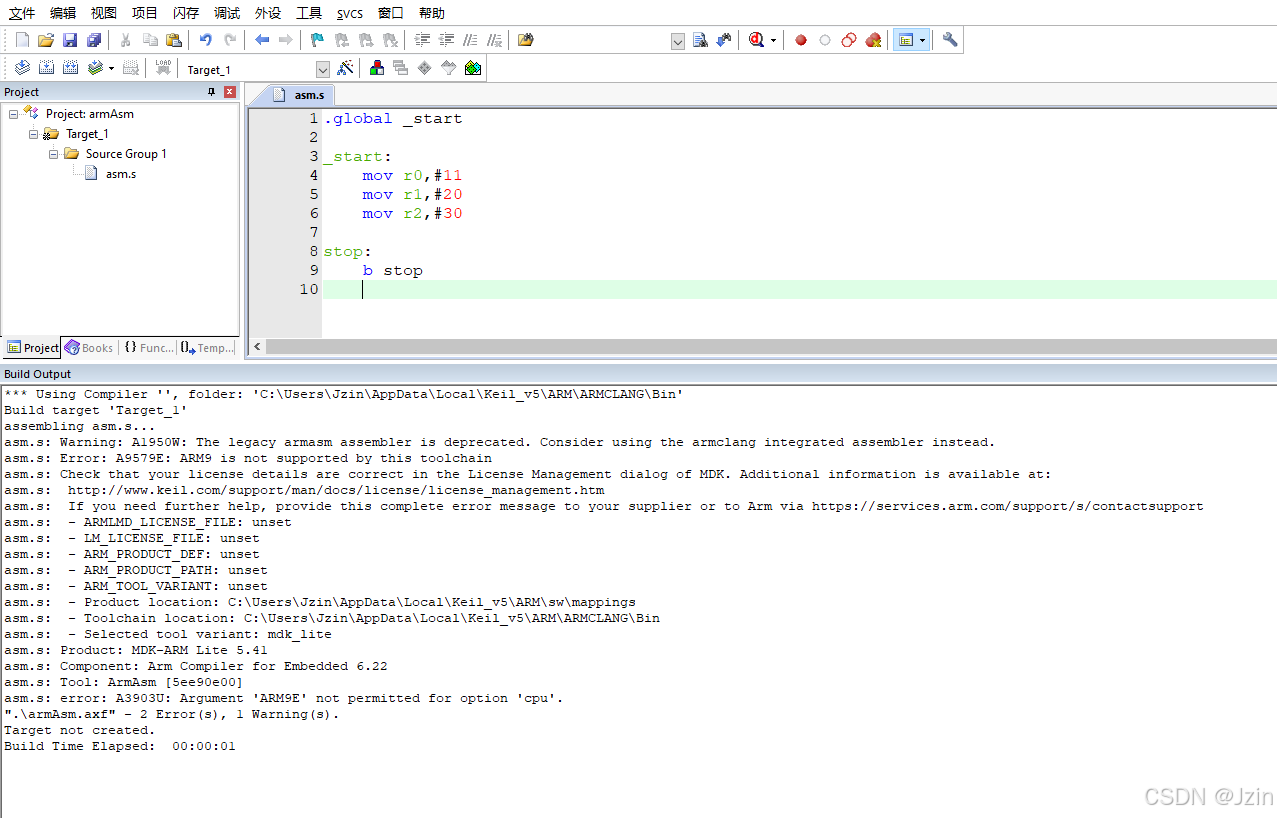Save all files icon
Screen dimensions: 1277x818
click(x=94, y=40)
